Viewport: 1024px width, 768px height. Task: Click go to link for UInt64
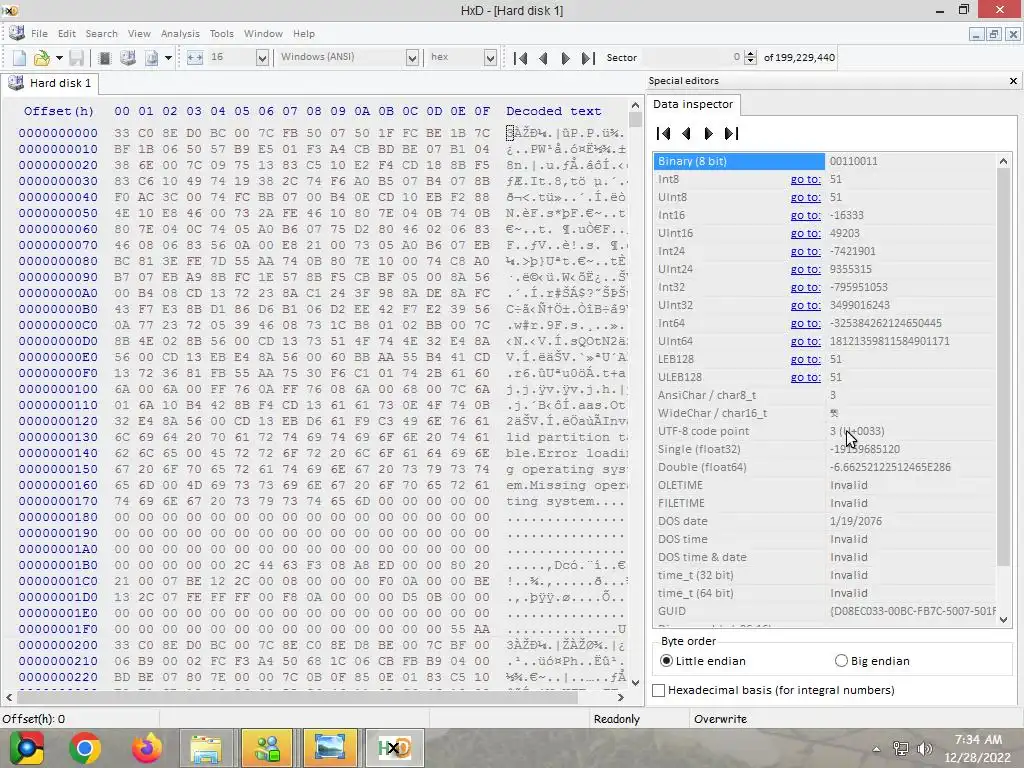pyautogui.click(x=805, y=342)
